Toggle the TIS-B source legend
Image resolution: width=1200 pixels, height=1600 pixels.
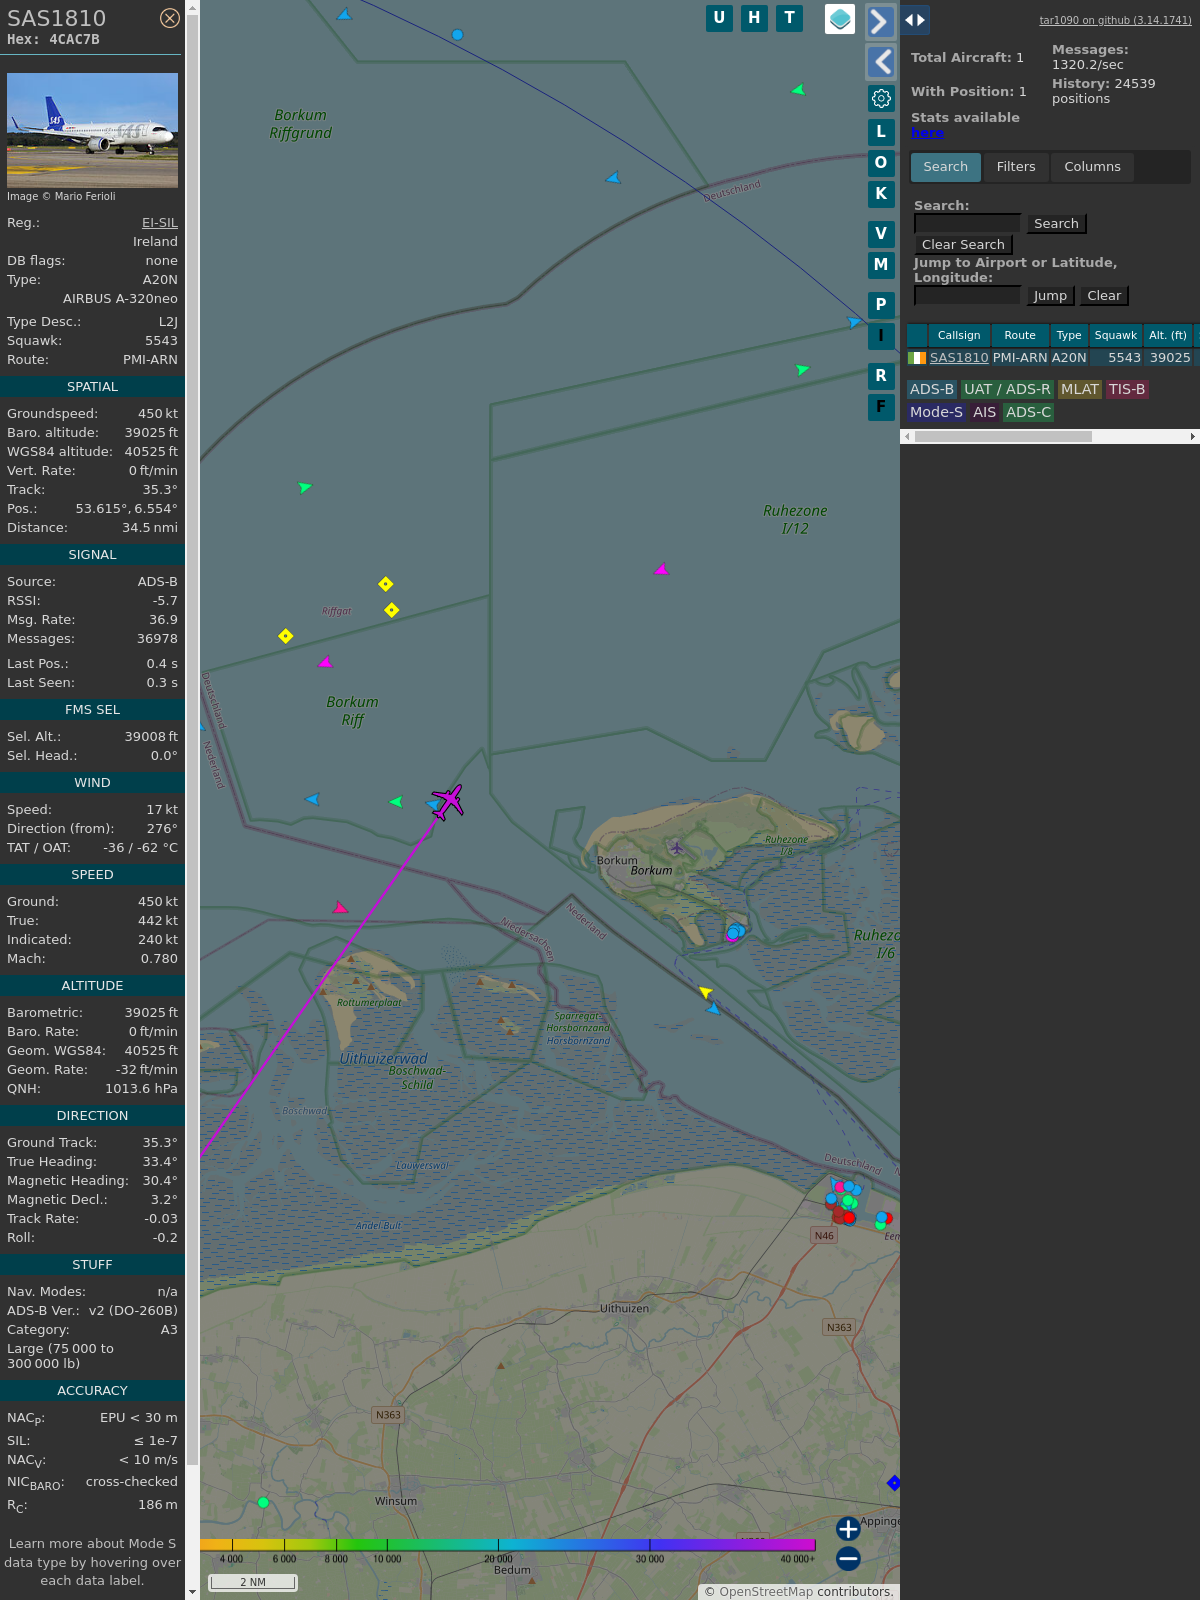pos(1127,390)
